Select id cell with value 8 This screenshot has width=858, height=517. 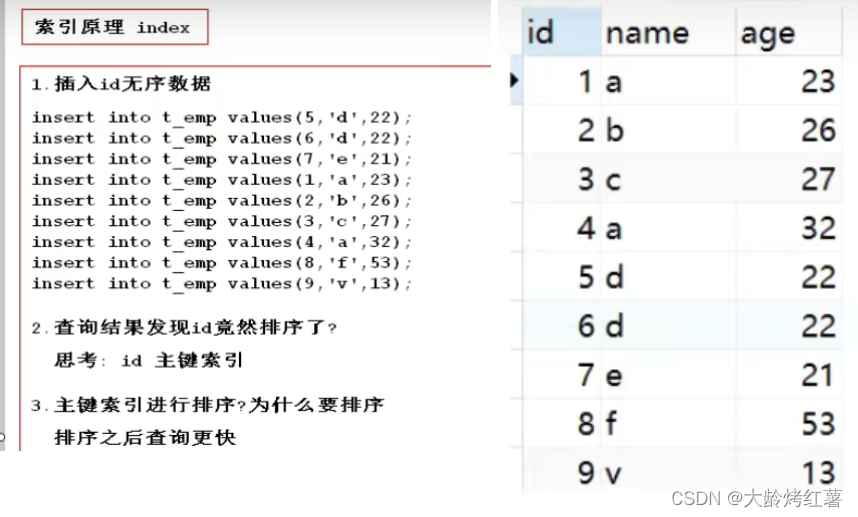562,423
